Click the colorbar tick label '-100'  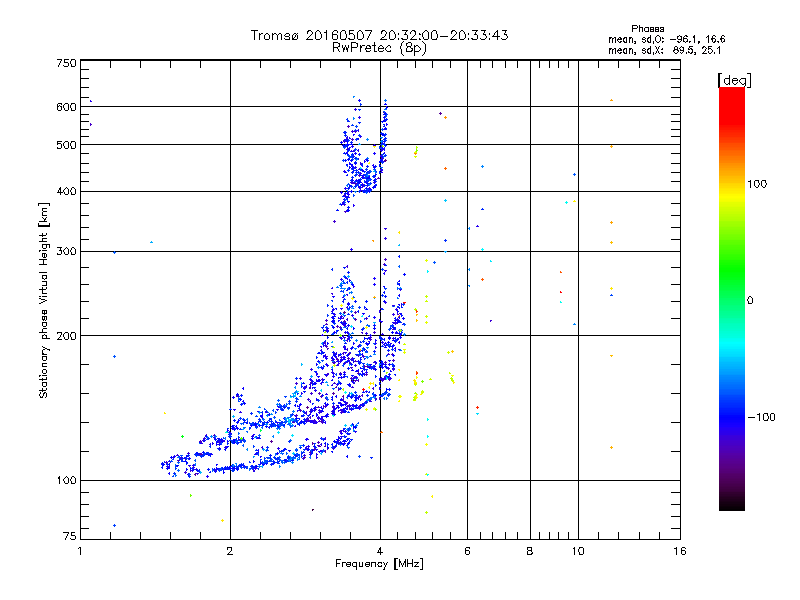tap(762, 417)
